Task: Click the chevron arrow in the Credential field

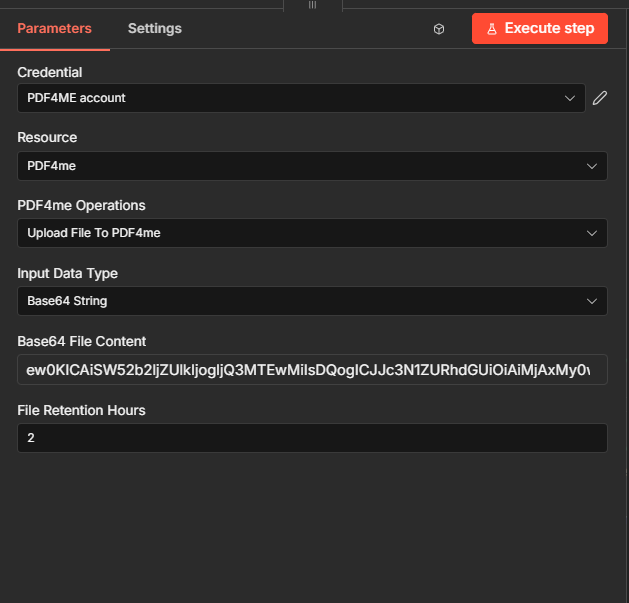Action: 571,98
